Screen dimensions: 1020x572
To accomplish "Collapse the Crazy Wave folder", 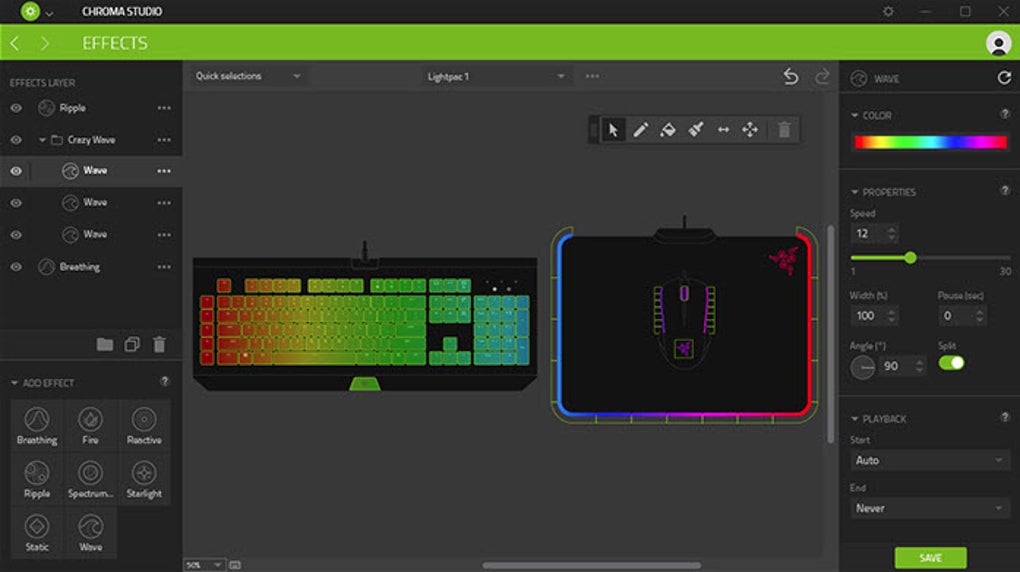I will [x=42, y=140].
